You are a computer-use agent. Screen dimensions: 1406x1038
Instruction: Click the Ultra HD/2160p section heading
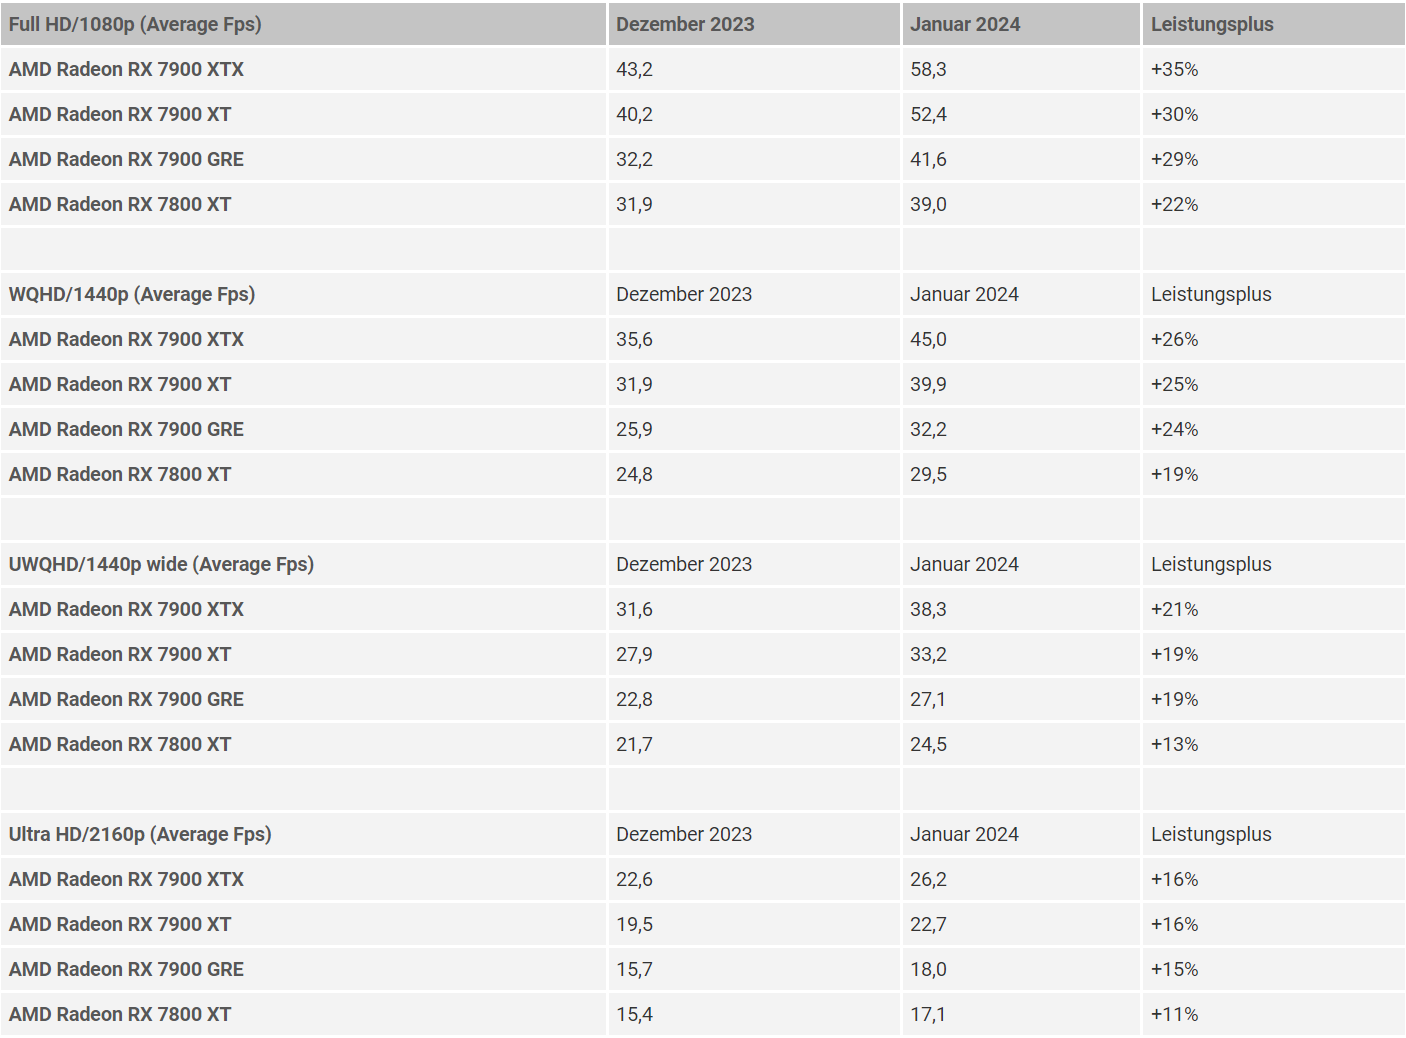(140, 835)
